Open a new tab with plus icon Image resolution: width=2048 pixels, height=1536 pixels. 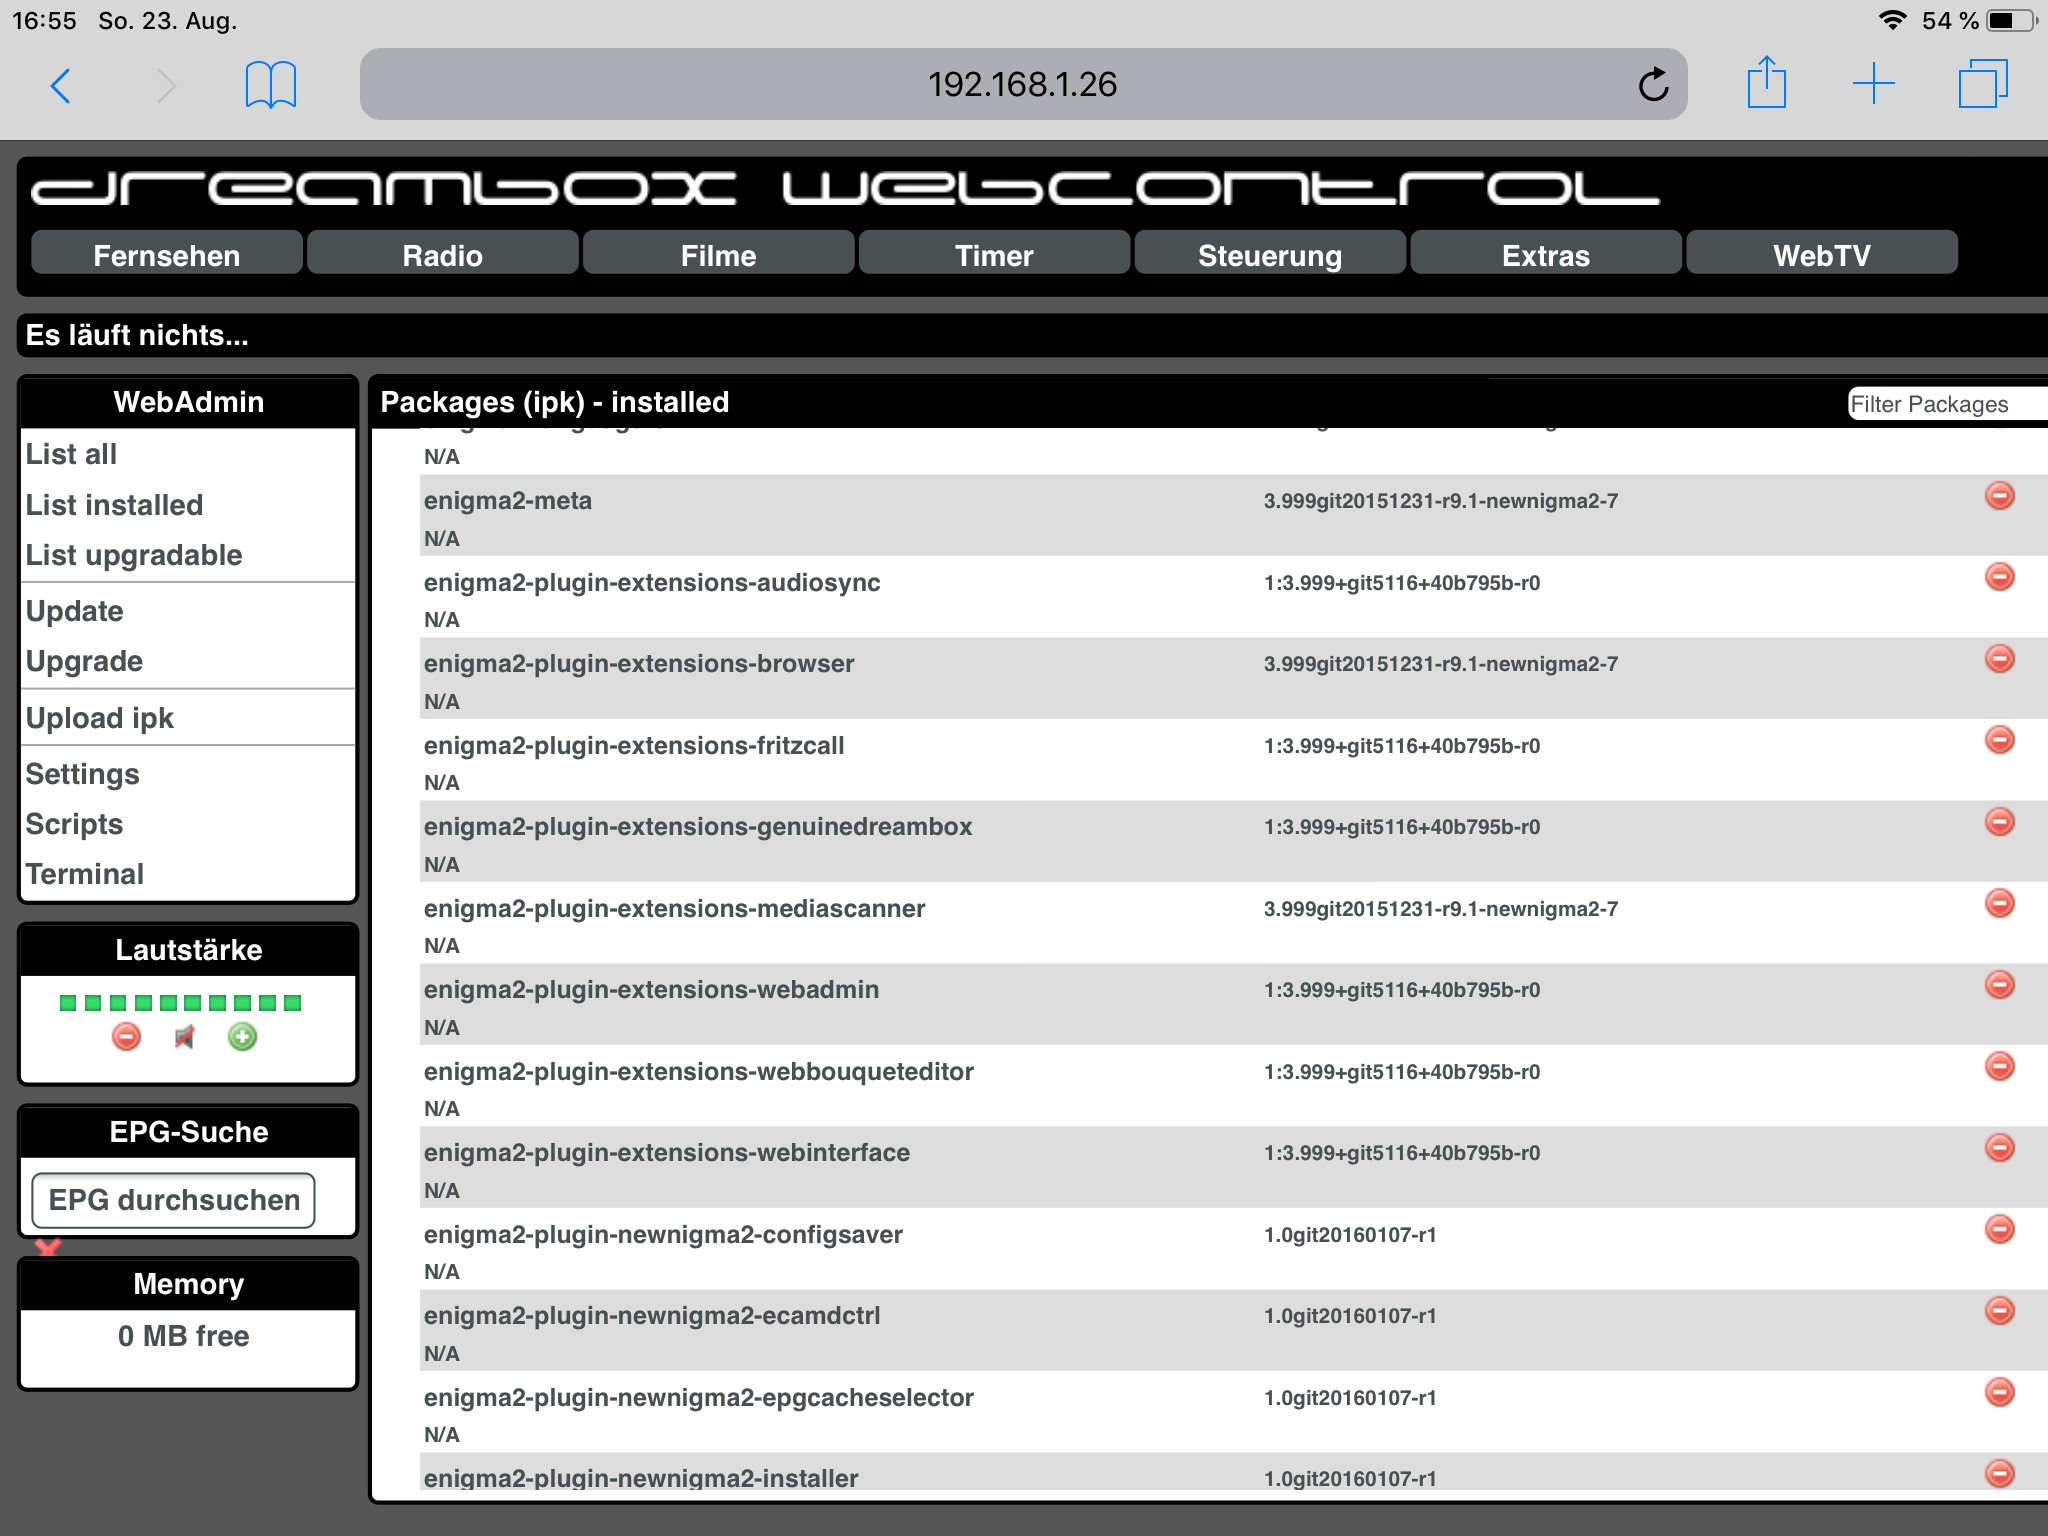click(x=1873, y=84)
